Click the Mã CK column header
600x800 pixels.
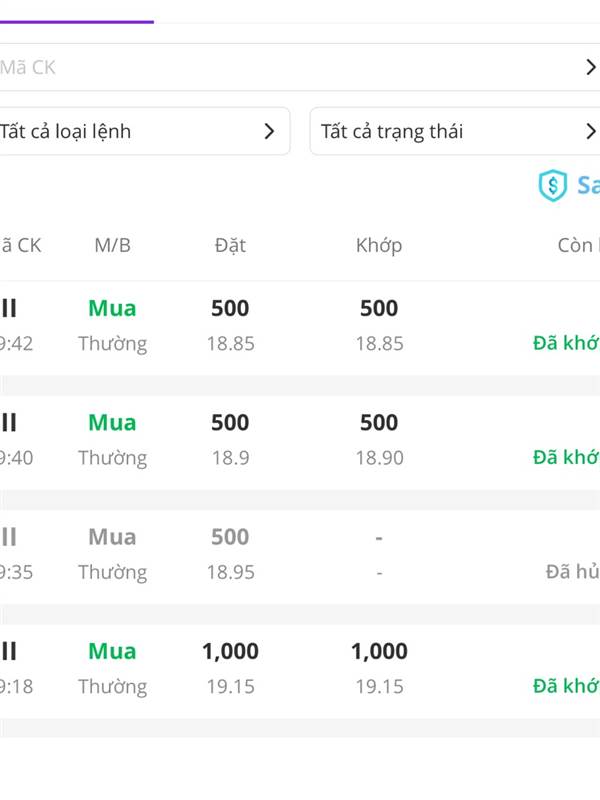pos(20,245)
